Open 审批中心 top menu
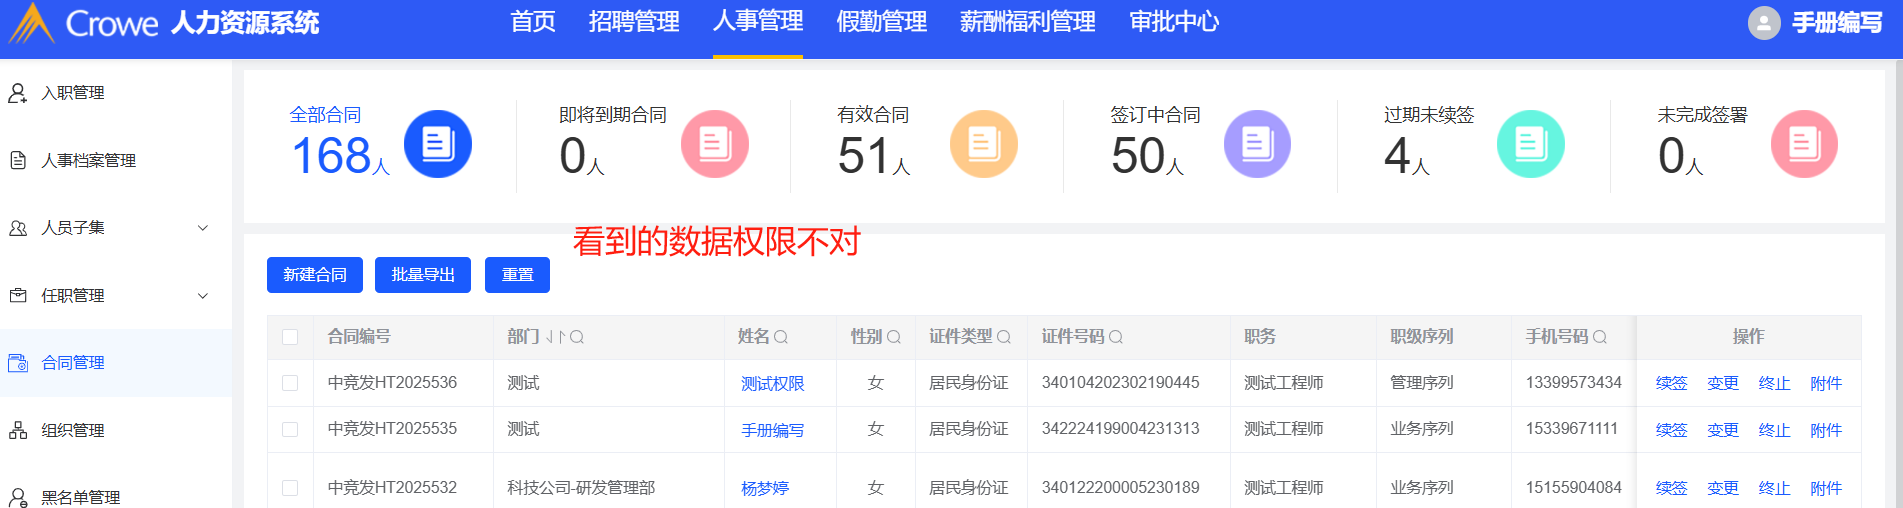 tap(1174, 22)
